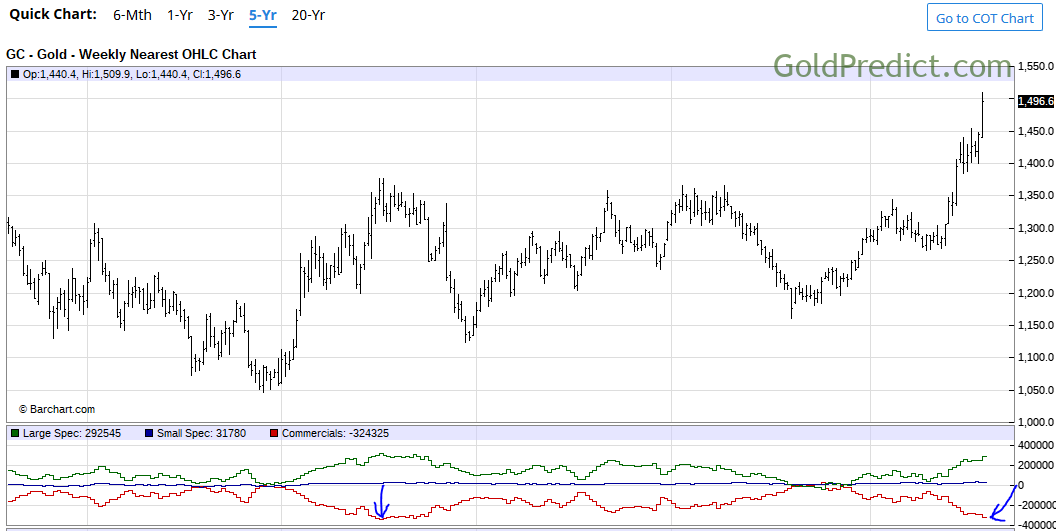Switch to the 3-Yr chart range
Screen dimensions: 1064x531
point(221,15)
